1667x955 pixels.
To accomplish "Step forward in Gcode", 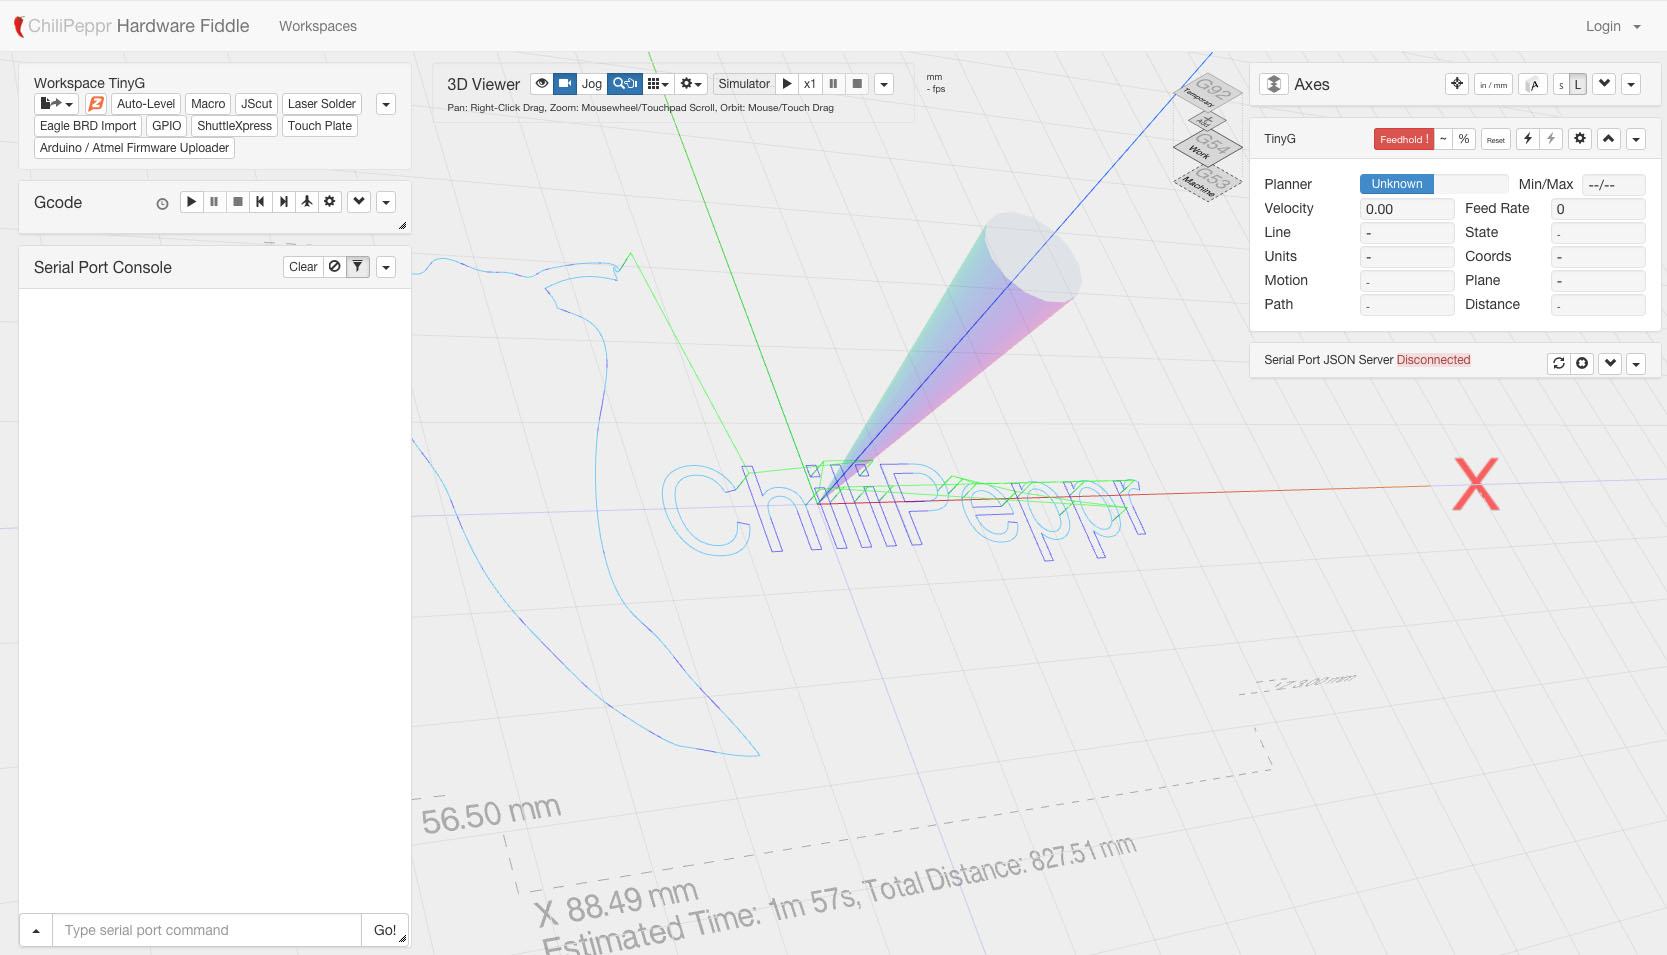I will pyautogui.click(x=283, y=202).
